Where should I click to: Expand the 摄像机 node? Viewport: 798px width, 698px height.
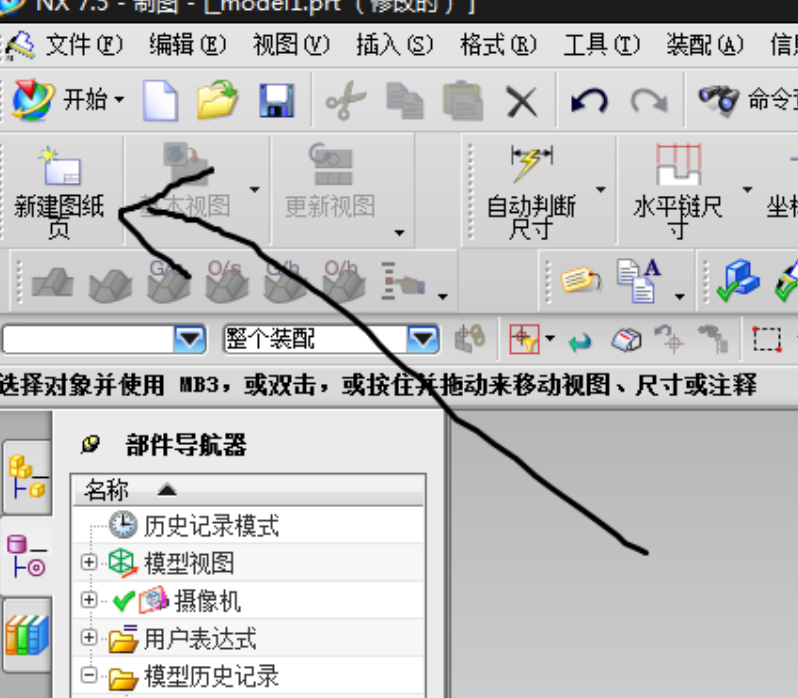[x=89, y=600]
